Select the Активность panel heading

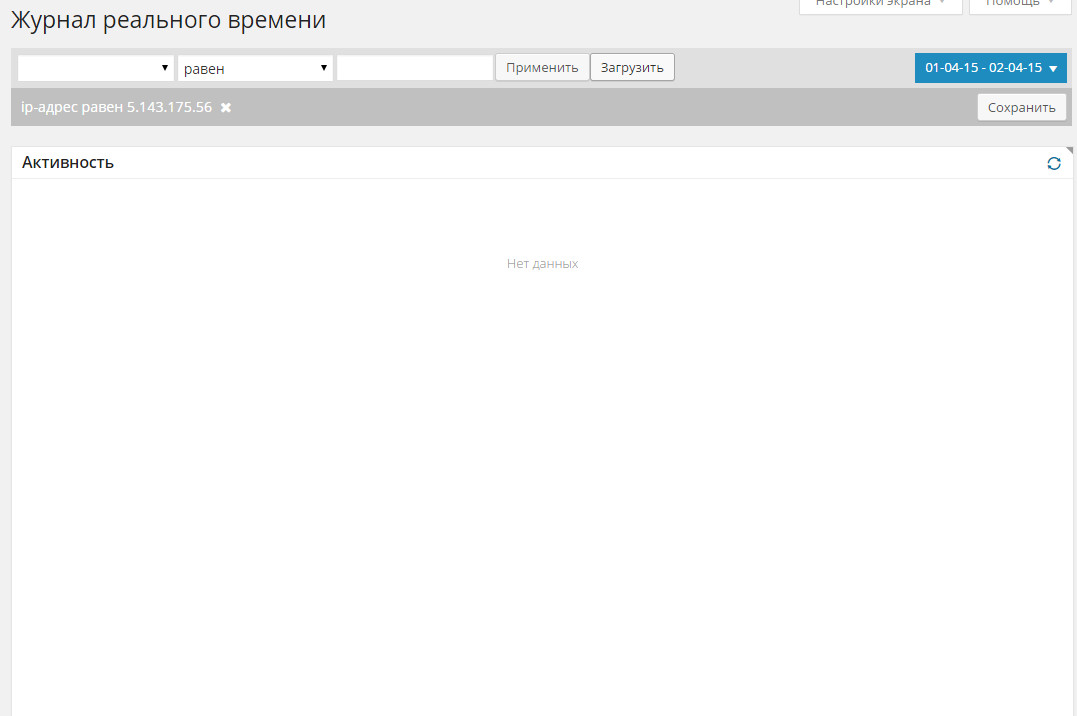click(x=68, y=163)
